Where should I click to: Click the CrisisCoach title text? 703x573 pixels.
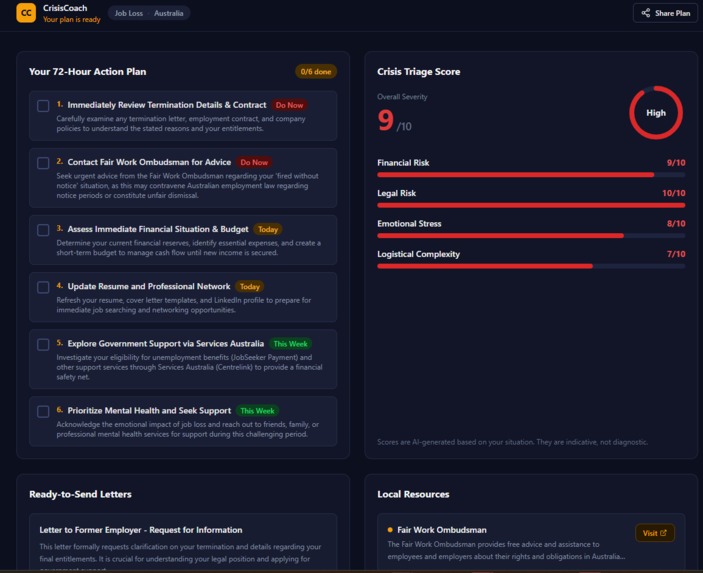65,8
